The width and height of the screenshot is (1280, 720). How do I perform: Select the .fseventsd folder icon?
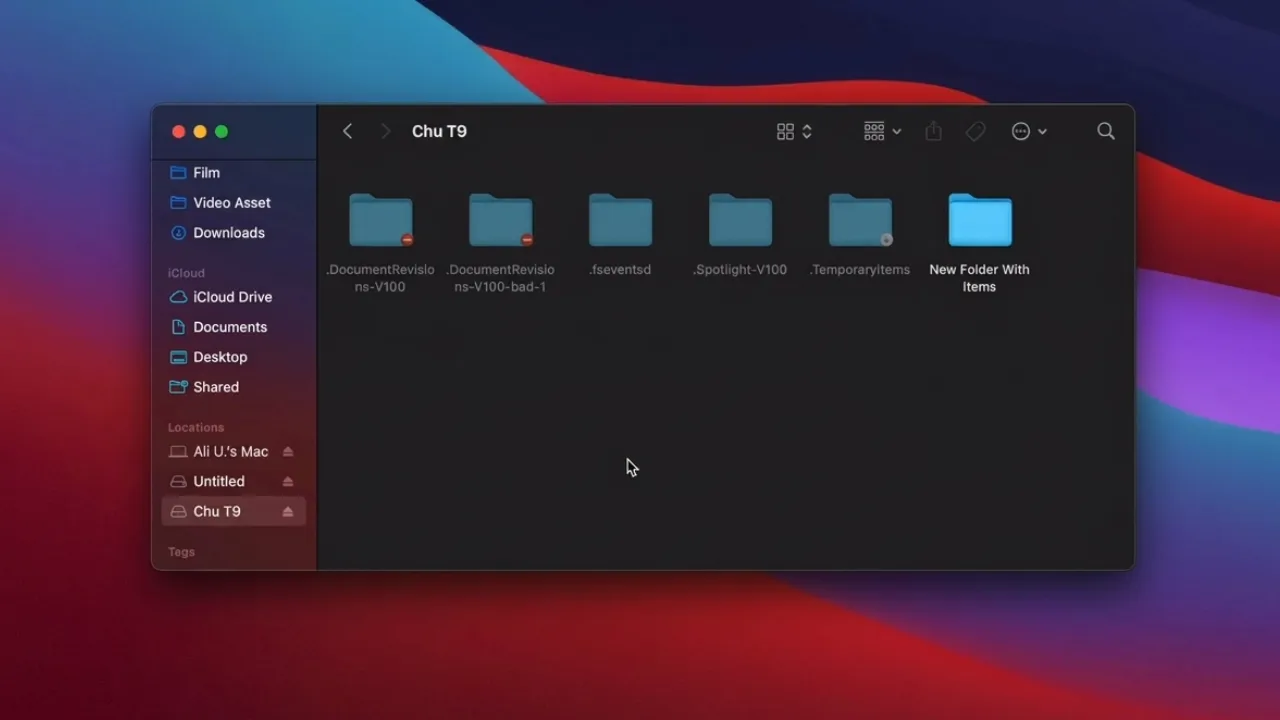pos(620,220)
